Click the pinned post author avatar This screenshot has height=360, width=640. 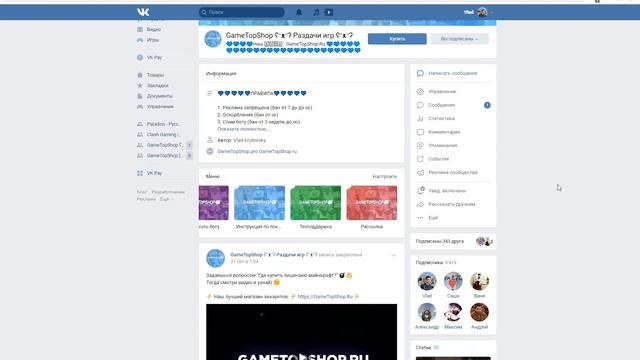(x=215, y=258)
